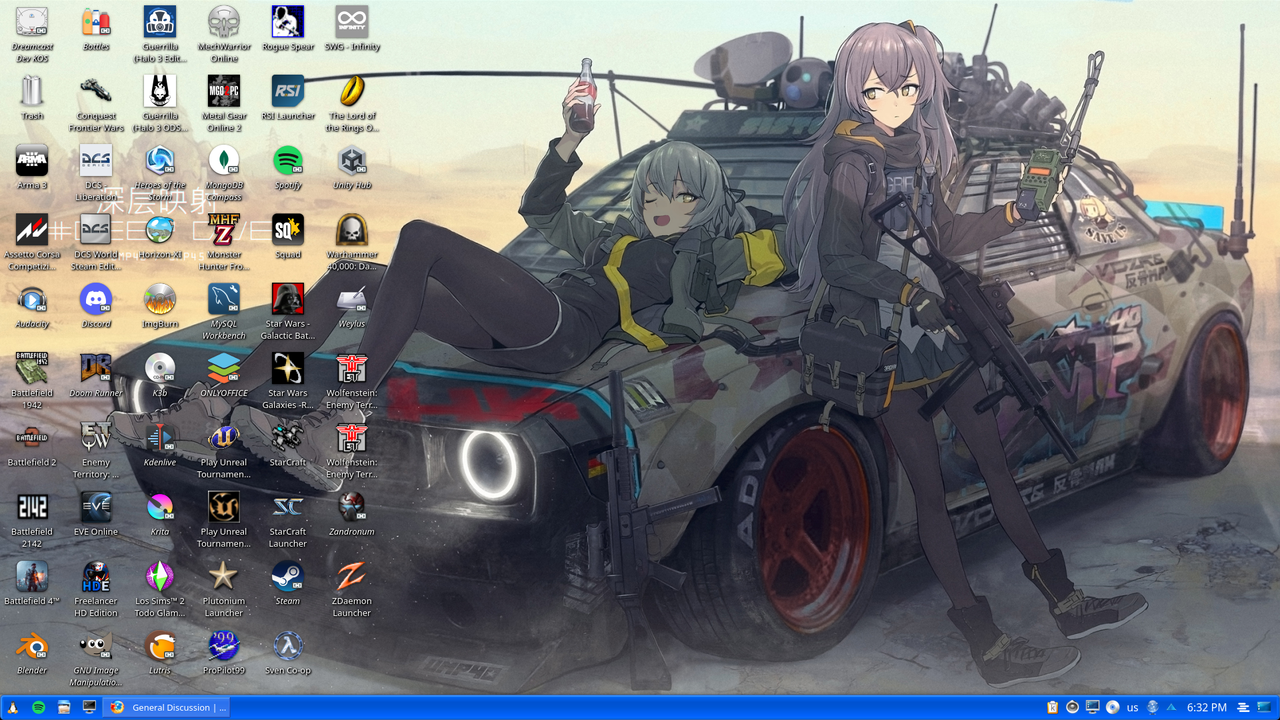
Task: Open the Battlefield 4 desktop icon
Action: tap(32, 574)
